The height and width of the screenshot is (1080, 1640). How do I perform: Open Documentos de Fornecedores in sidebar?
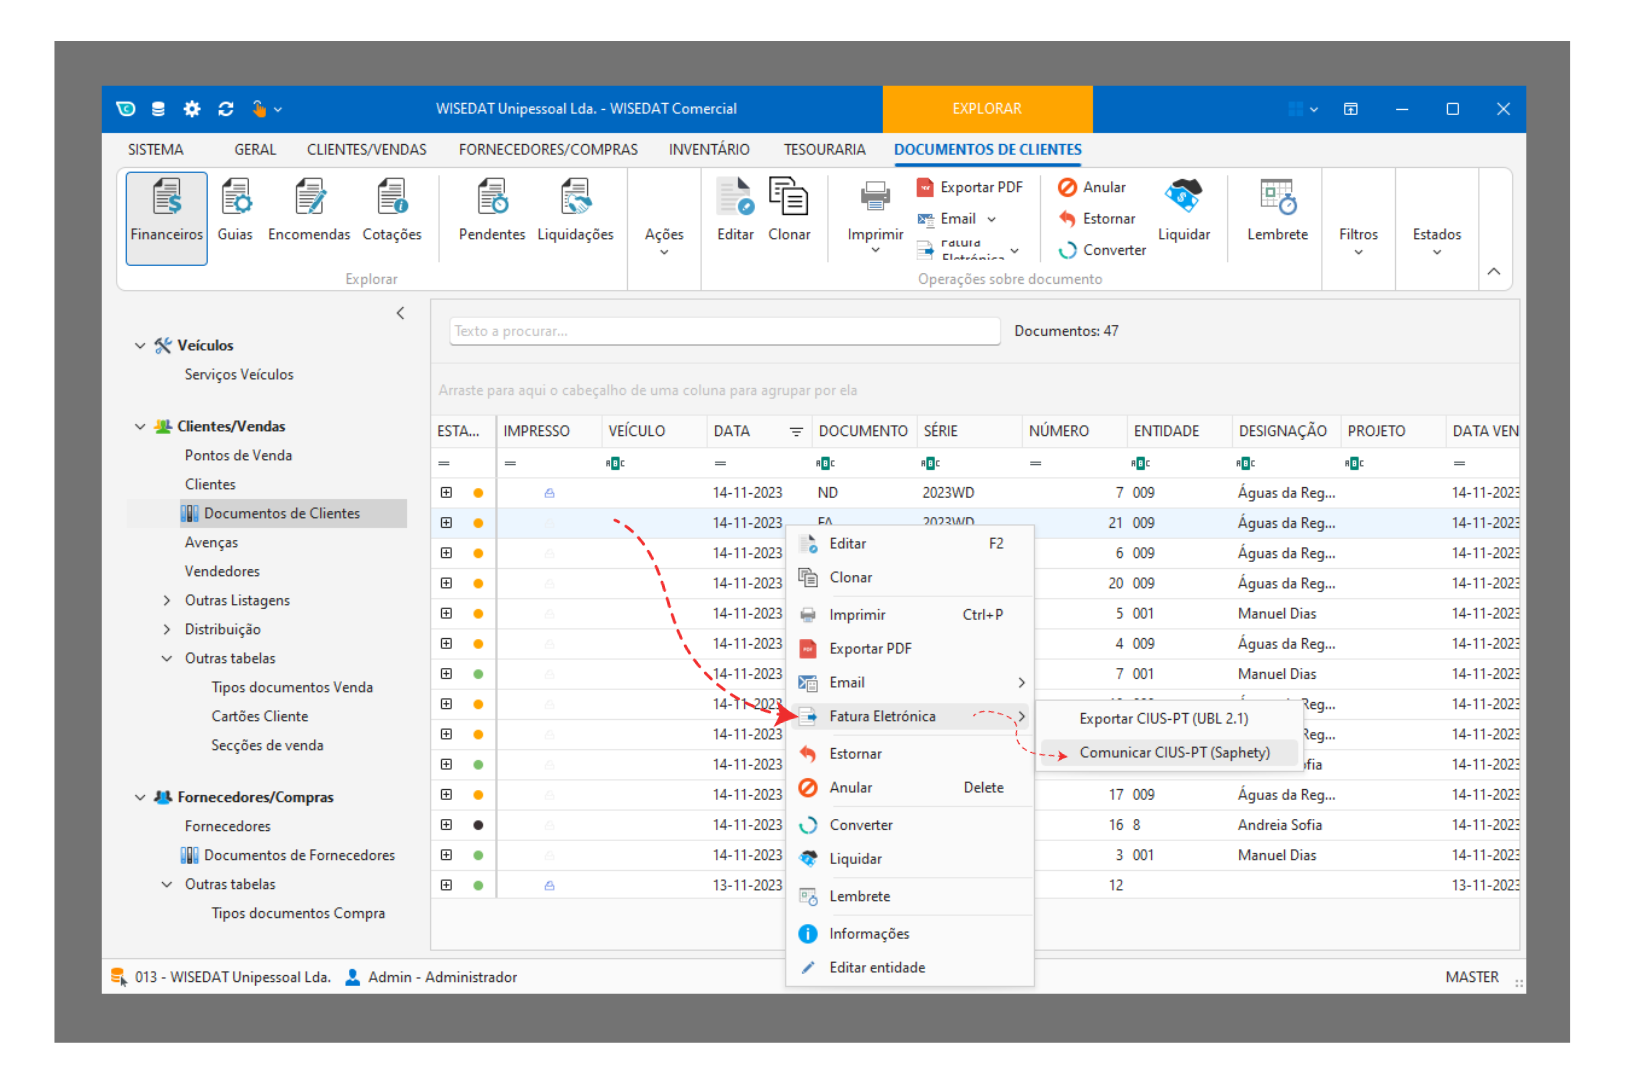click(x=299, y=856)
